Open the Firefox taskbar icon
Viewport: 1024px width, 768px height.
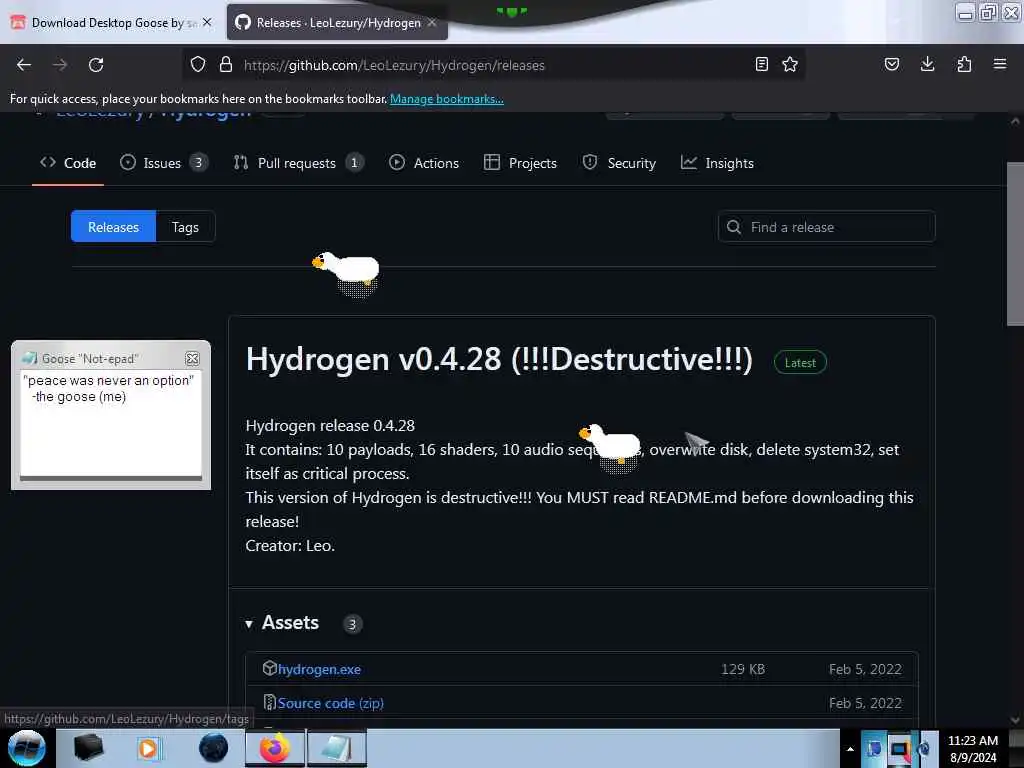275,748
